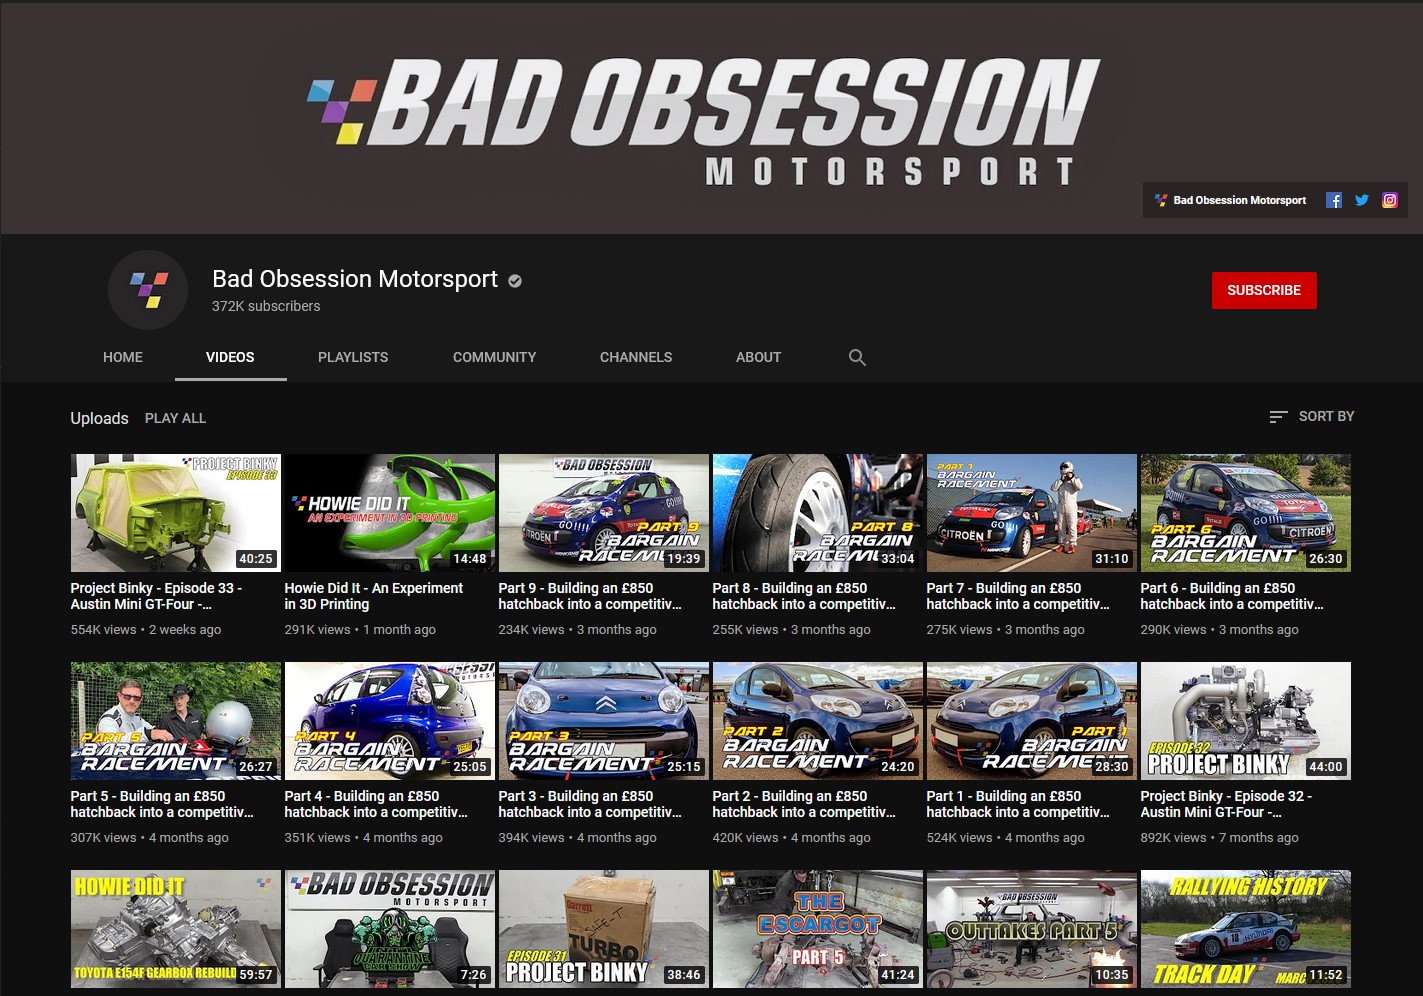Play the Part 4 Bargain Racement thumbnail
1423x996 pixels.
[x=389, y=721]
